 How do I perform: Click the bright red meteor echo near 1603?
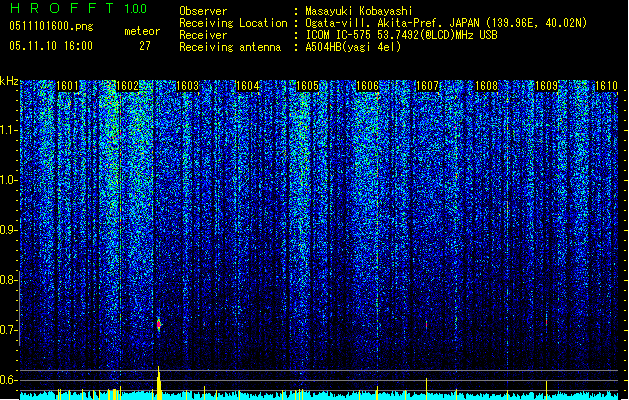pos(159,324)
